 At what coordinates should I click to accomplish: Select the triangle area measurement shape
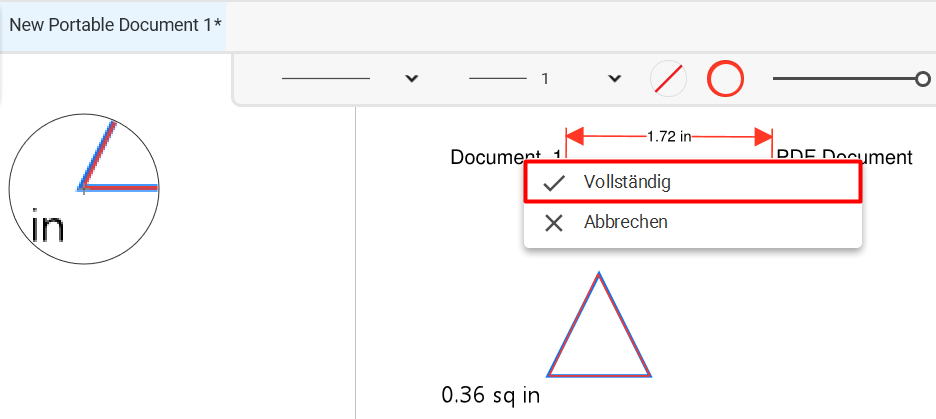(x=599, y=325)
